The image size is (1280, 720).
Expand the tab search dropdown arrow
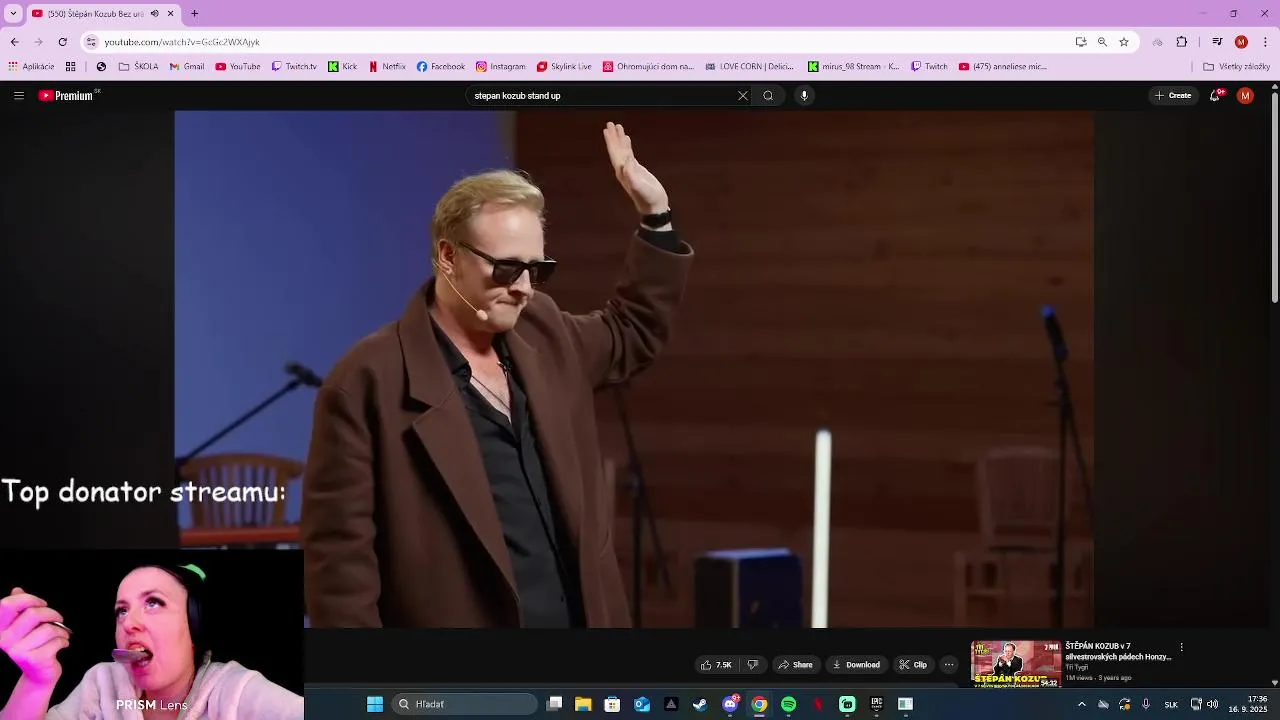13,13
